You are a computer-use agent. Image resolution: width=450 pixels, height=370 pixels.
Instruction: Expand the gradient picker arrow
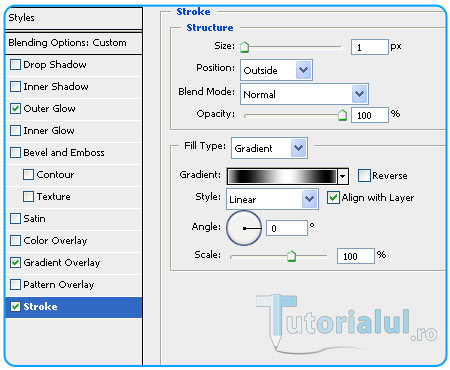coord(343,176)
